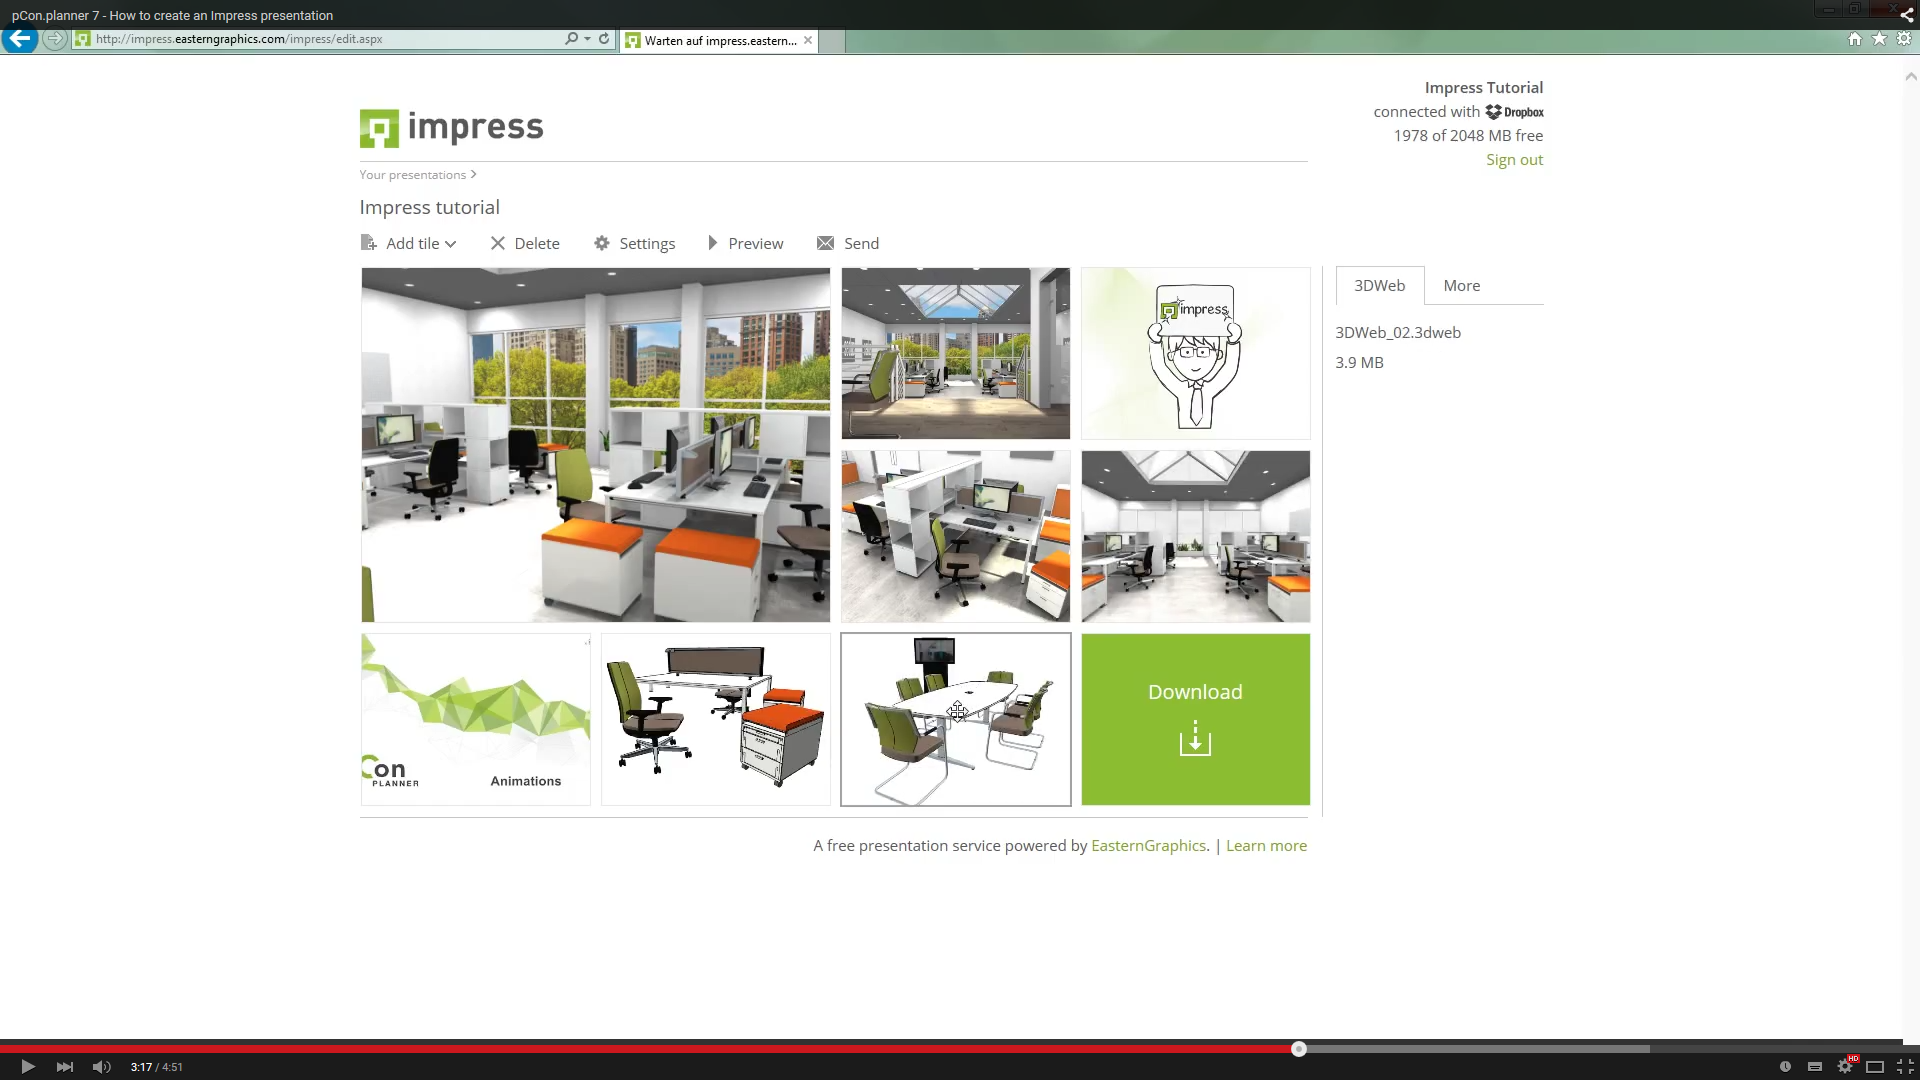
Task: Send the presentation via the envelope icon
Action: click(x=825, y=243)
